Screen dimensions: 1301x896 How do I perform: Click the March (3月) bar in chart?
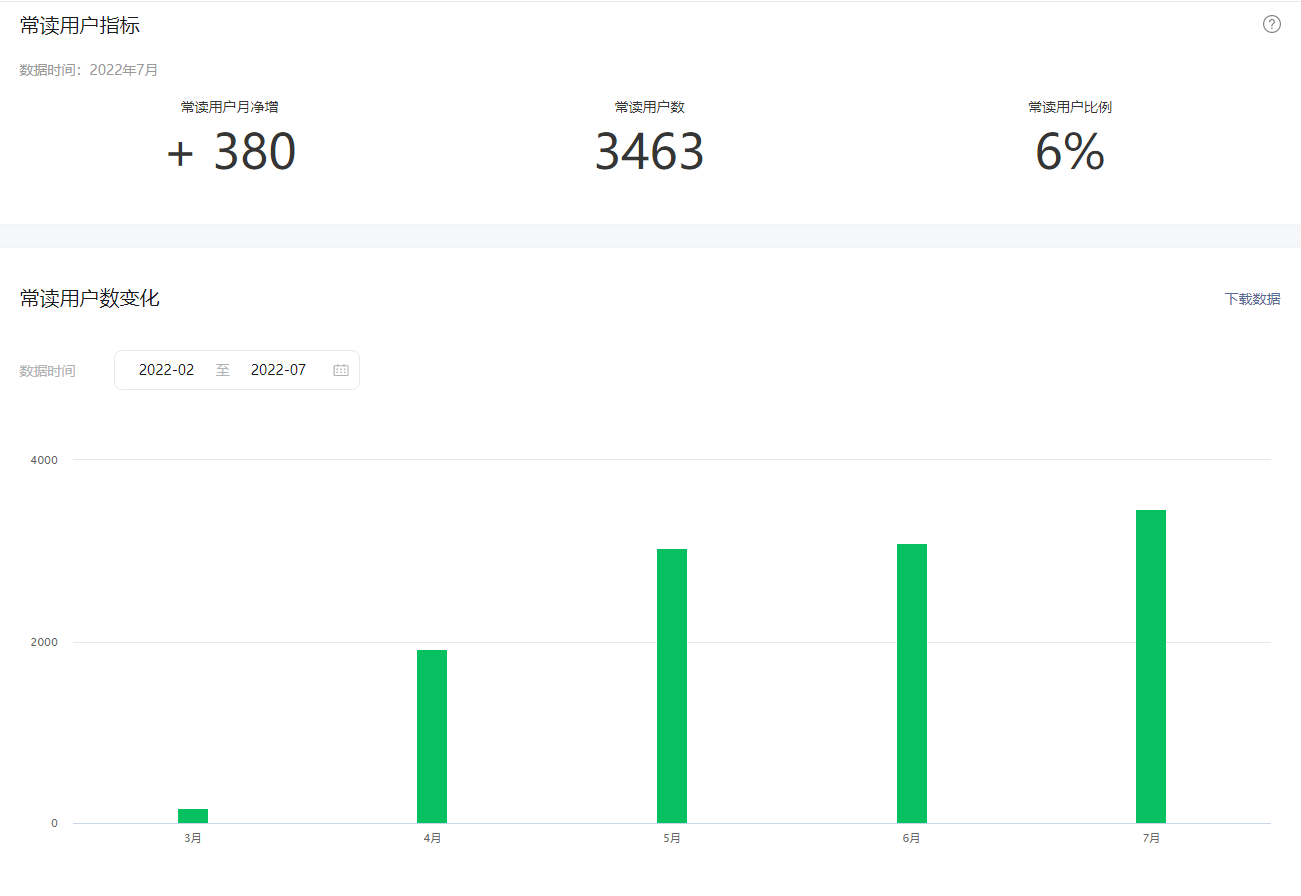[x=193, y=816]
